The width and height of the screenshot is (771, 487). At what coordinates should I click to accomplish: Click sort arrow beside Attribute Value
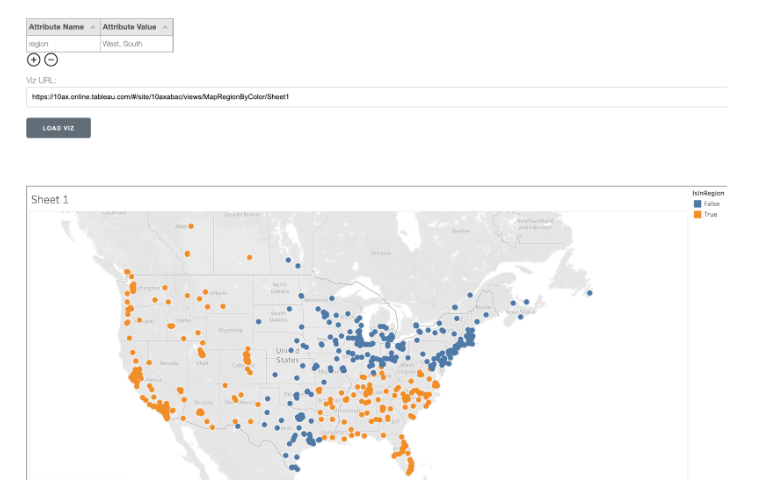tap(165, 27)
